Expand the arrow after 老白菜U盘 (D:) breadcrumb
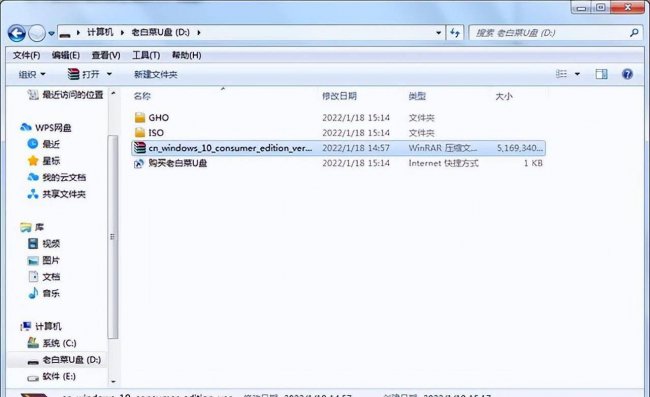The image size is (650, 397). [x=199, y=32]
